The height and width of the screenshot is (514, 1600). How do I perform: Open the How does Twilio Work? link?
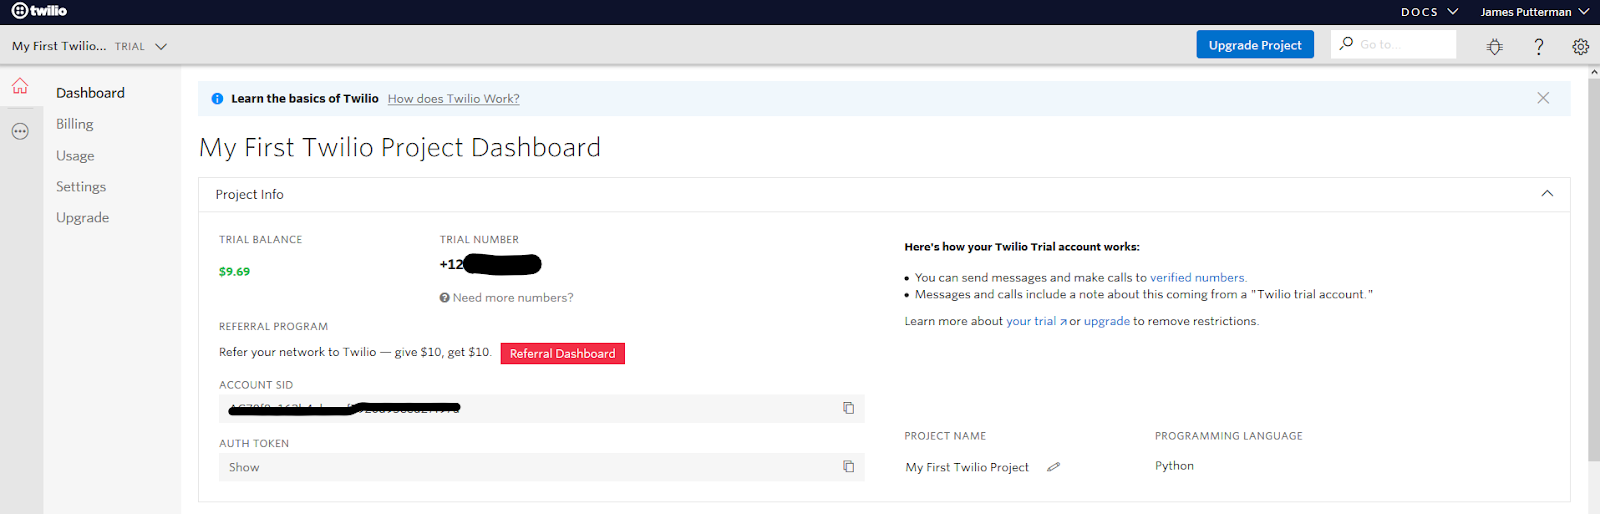[454, 99]
